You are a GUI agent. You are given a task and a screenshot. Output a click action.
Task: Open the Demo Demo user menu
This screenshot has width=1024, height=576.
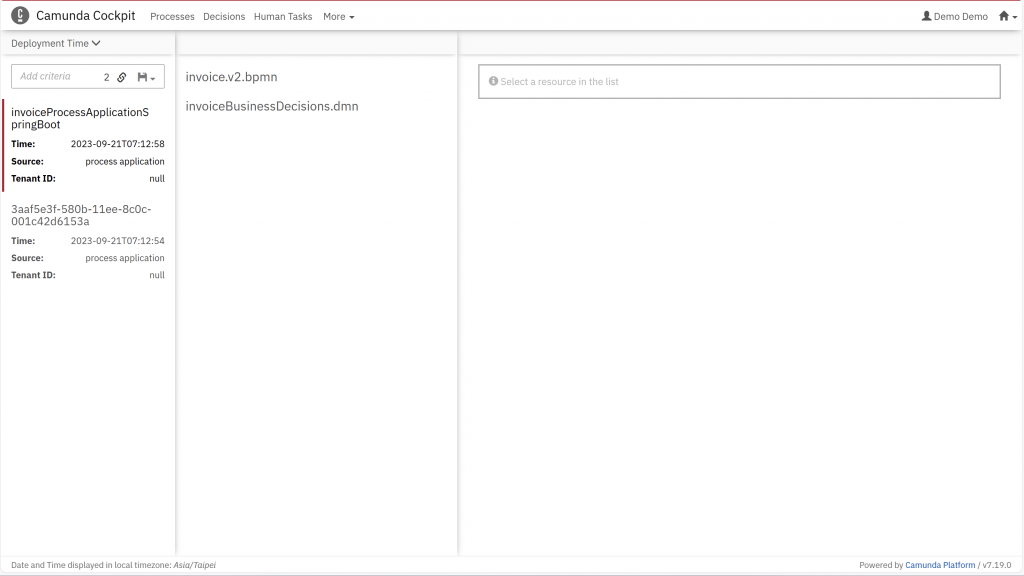955,16
